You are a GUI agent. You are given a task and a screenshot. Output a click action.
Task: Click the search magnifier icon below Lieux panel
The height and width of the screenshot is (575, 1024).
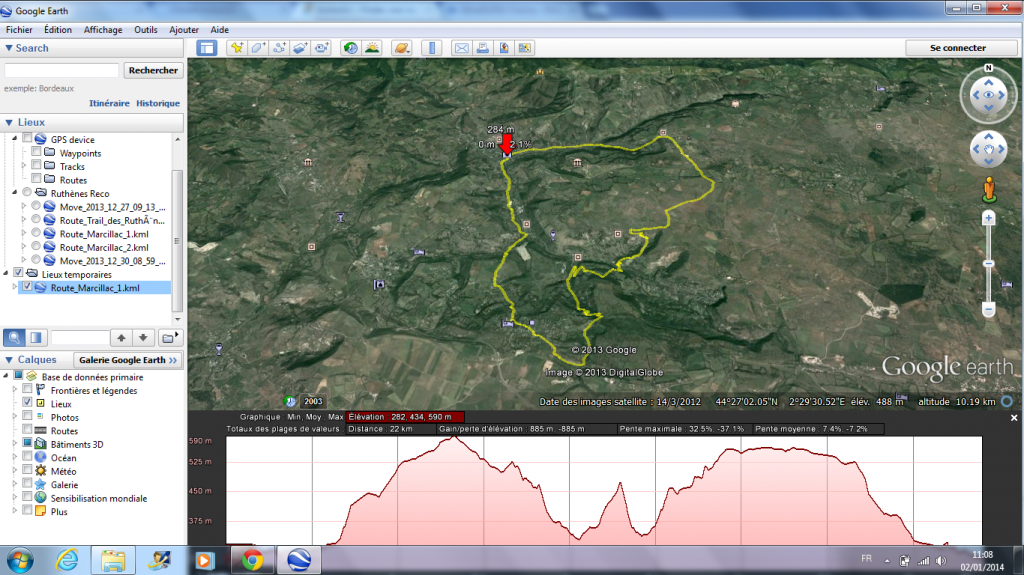[14, 337]
